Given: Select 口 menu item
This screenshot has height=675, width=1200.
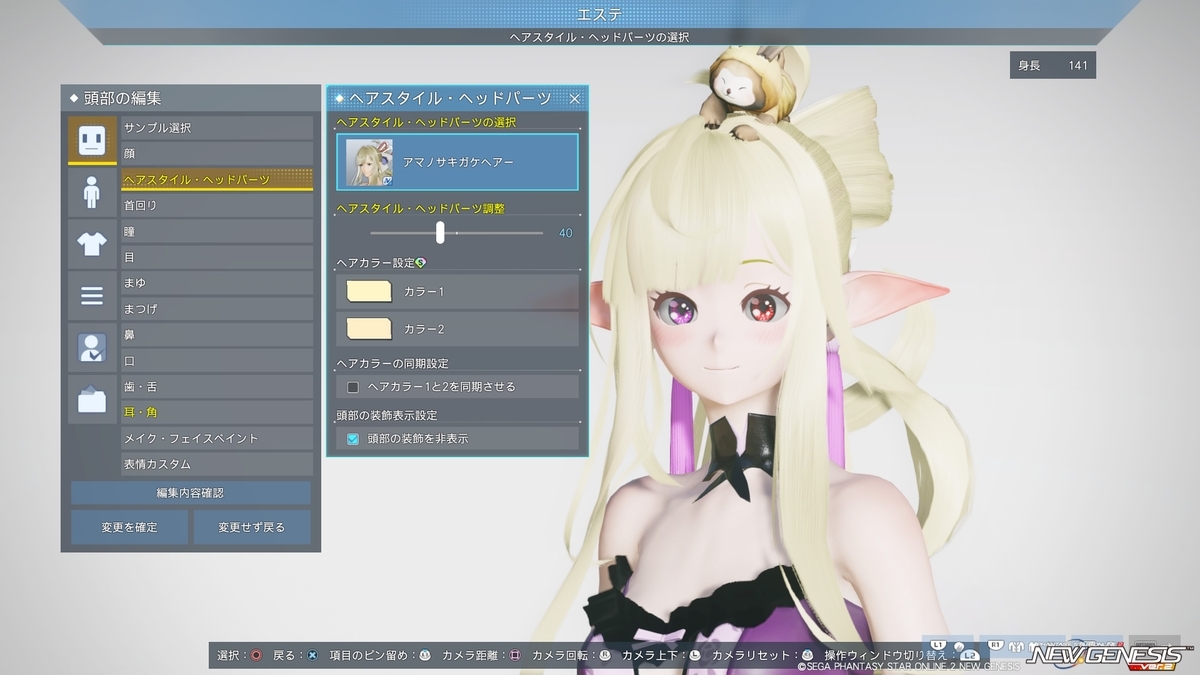Looking at the screenshot, I should click(x=217, y=361).
